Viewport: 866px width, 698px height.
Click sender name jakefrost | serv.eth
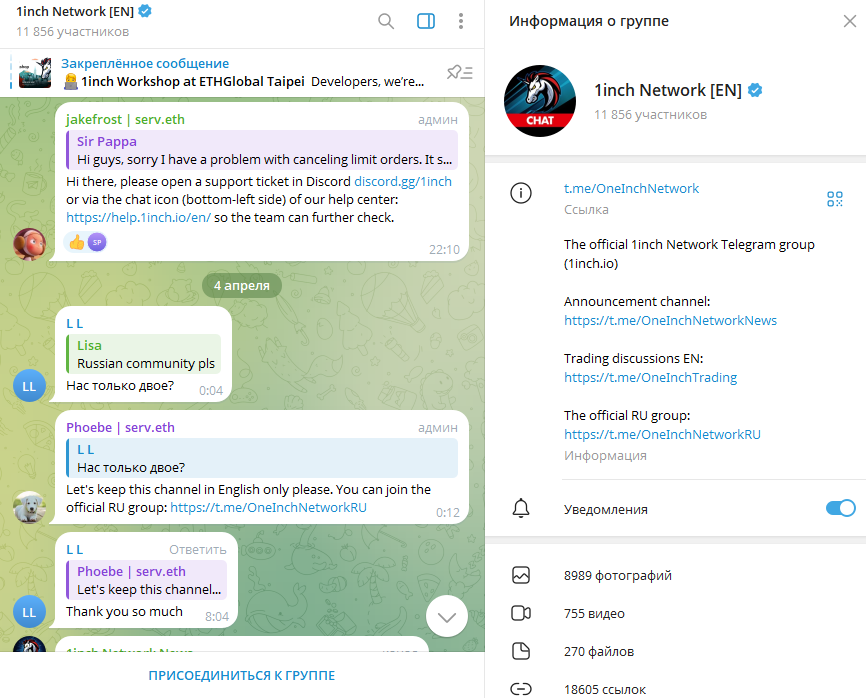(125, 119)
